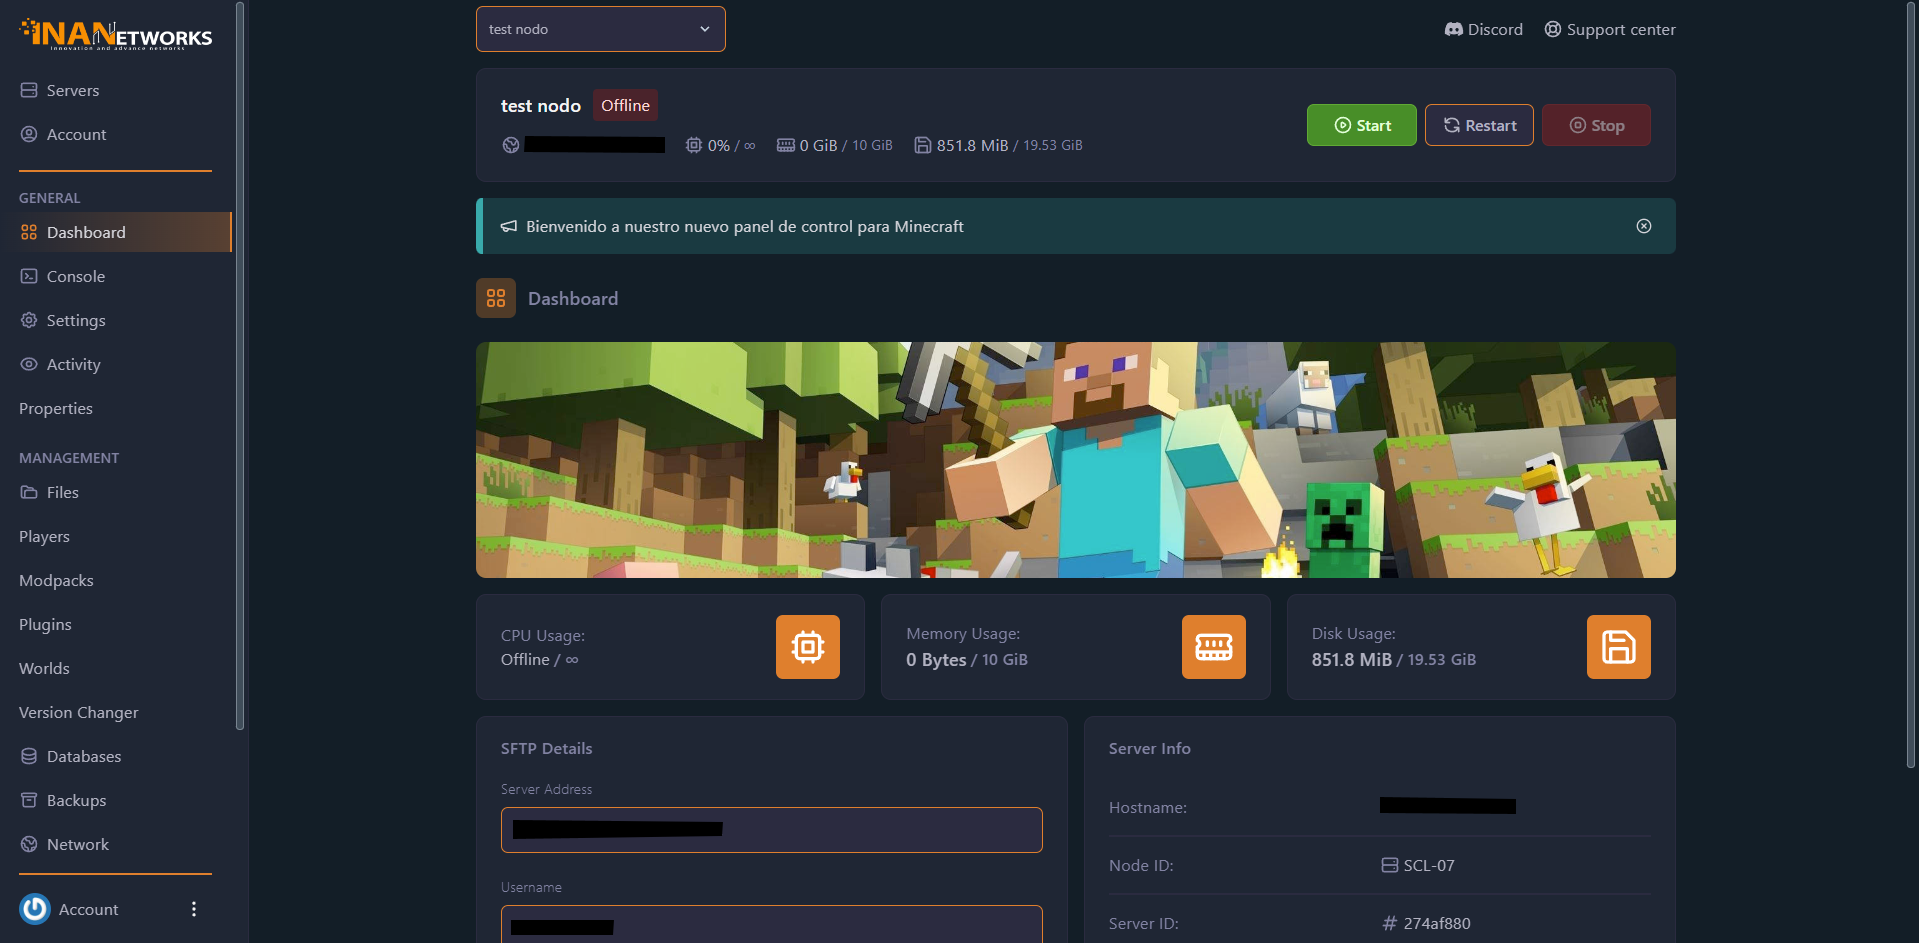Open the Console page
The width and height of the screenshot is (1919, 943).
click(x=76, y=276)
